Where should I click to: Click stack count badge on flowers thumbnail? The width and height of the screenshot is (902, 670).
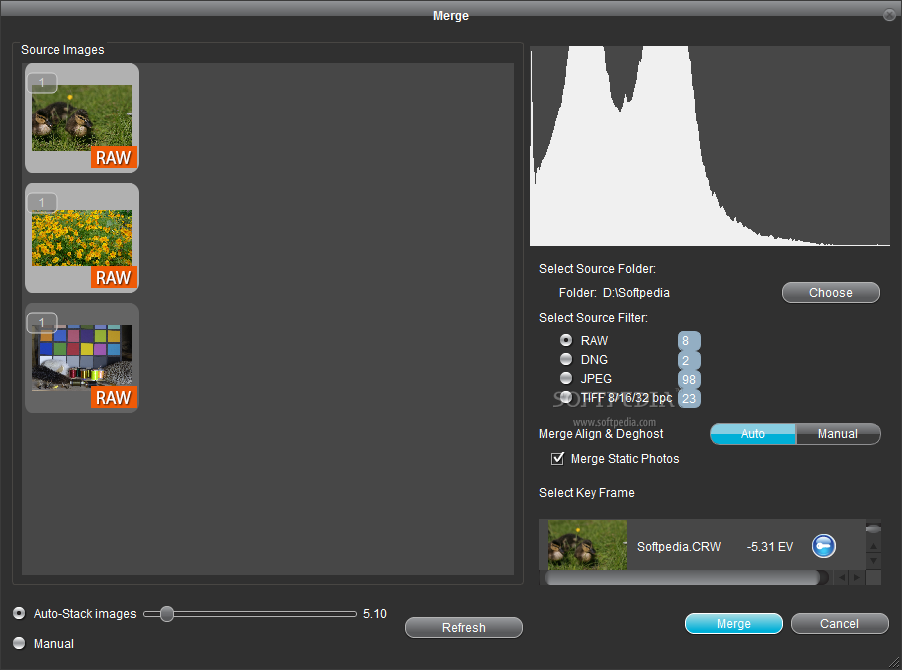click(42, 202)
